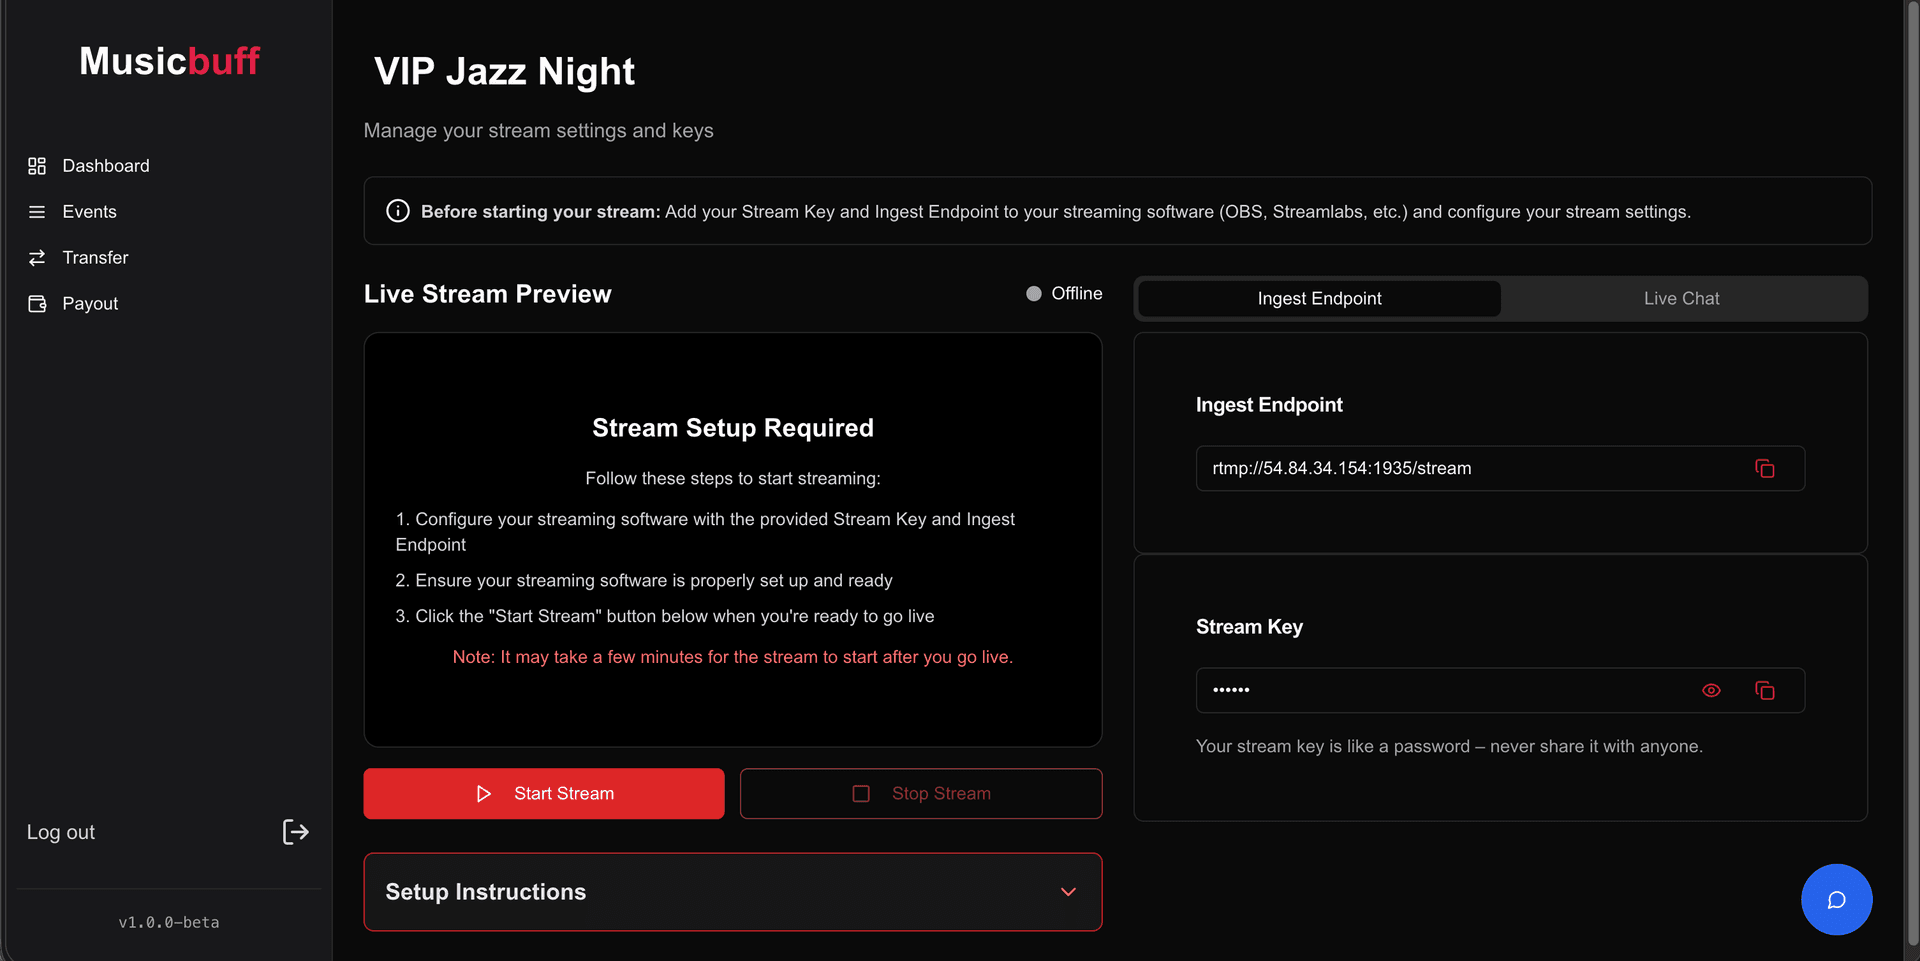Open Transfer from the sidebar

[38, 257]
